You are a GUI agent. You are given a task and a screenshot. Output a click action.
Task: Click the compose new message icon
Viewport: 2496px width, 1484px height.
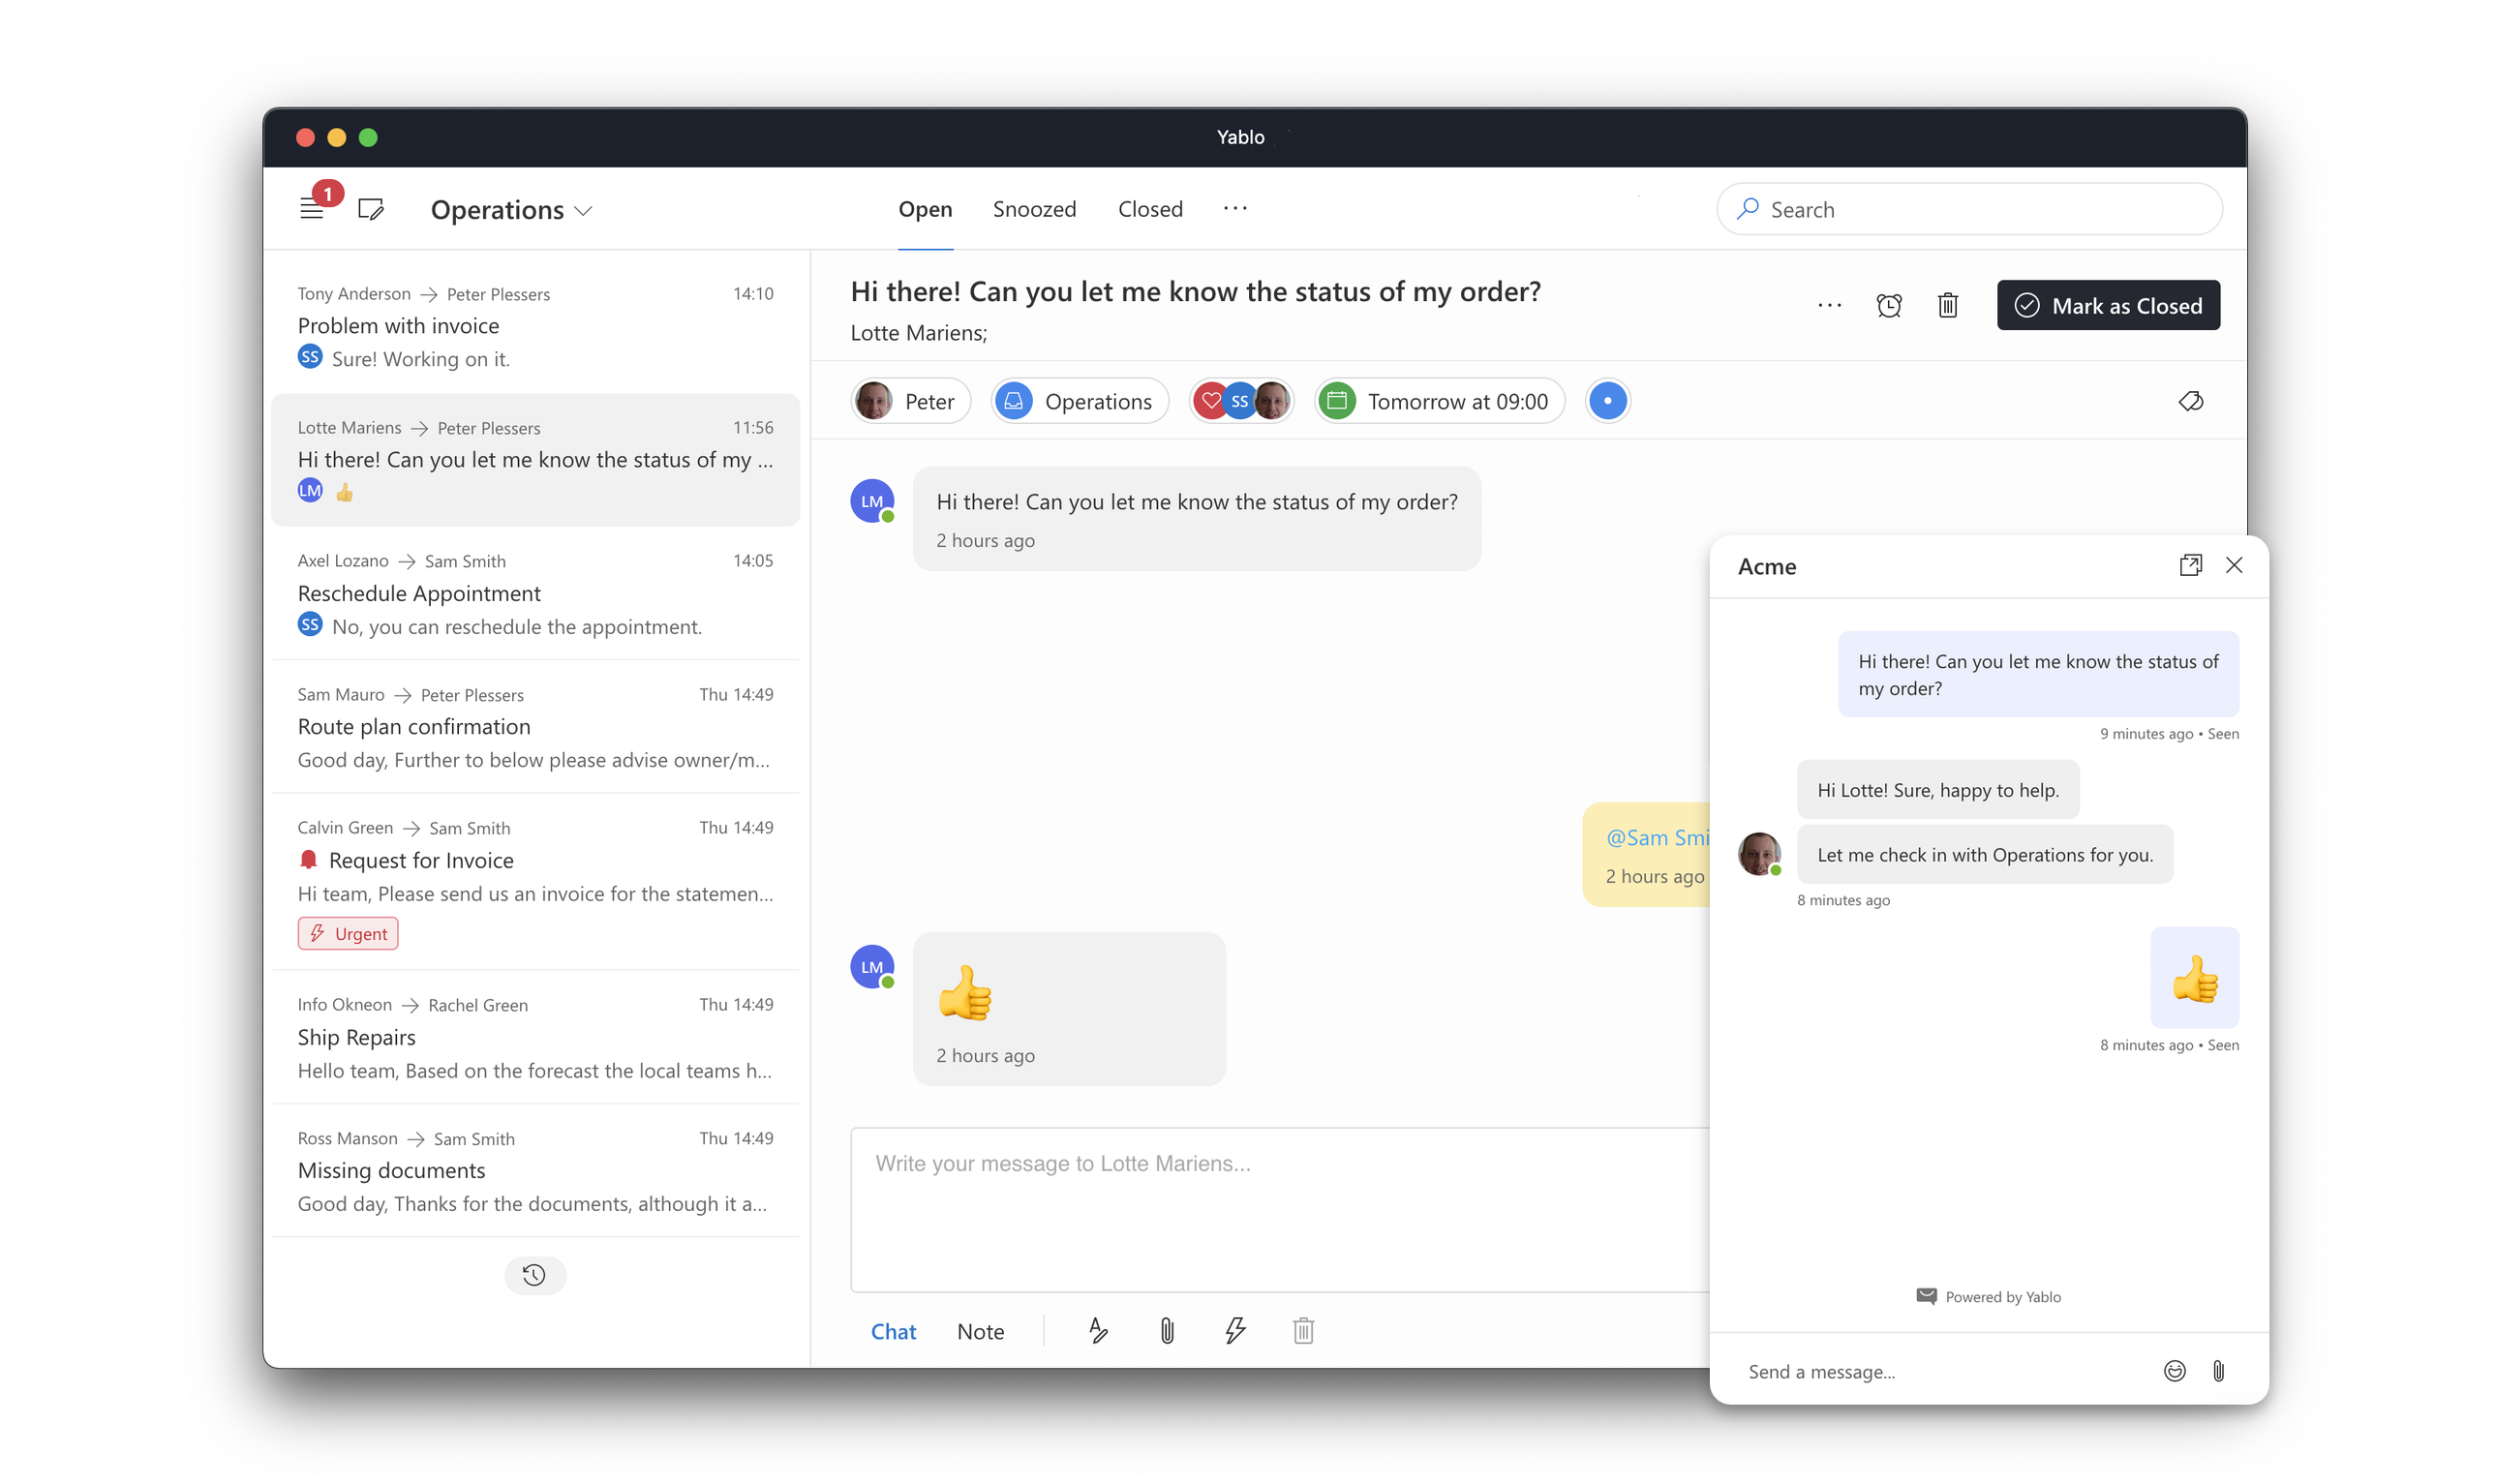coord(371,209)
